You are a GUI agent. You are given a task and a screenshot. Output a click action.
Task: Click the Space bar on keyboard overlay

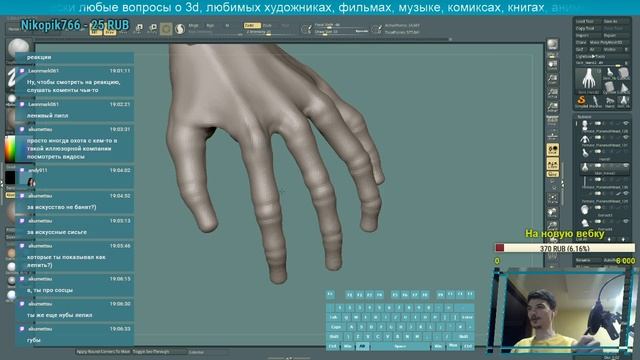click(400, 346)
